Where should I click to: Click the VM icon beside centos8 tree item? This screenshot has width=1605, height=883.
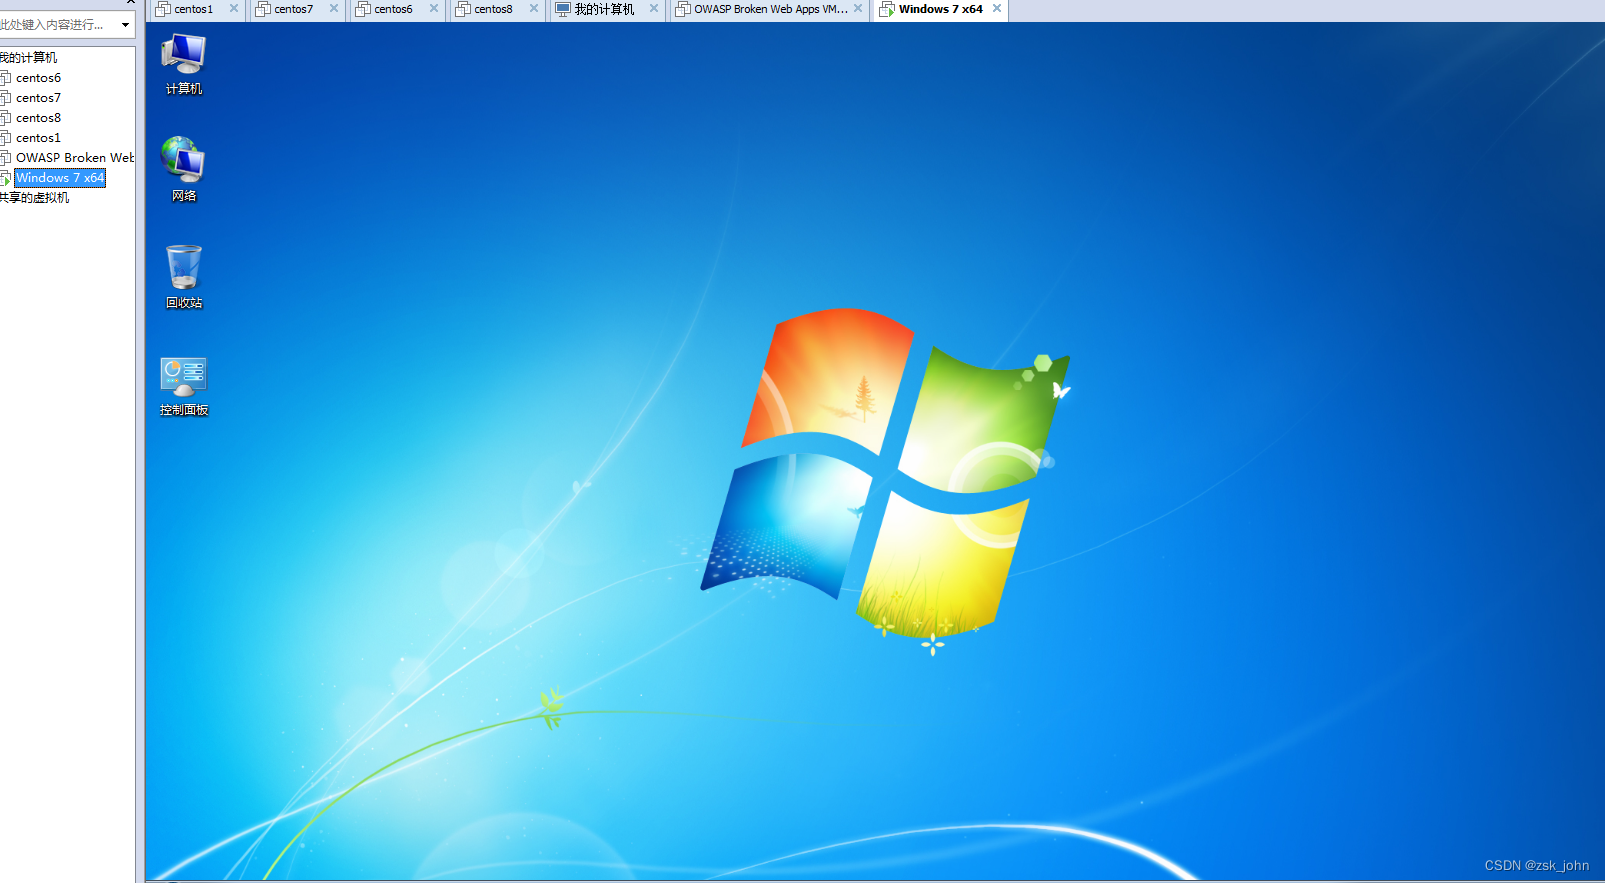5,118
